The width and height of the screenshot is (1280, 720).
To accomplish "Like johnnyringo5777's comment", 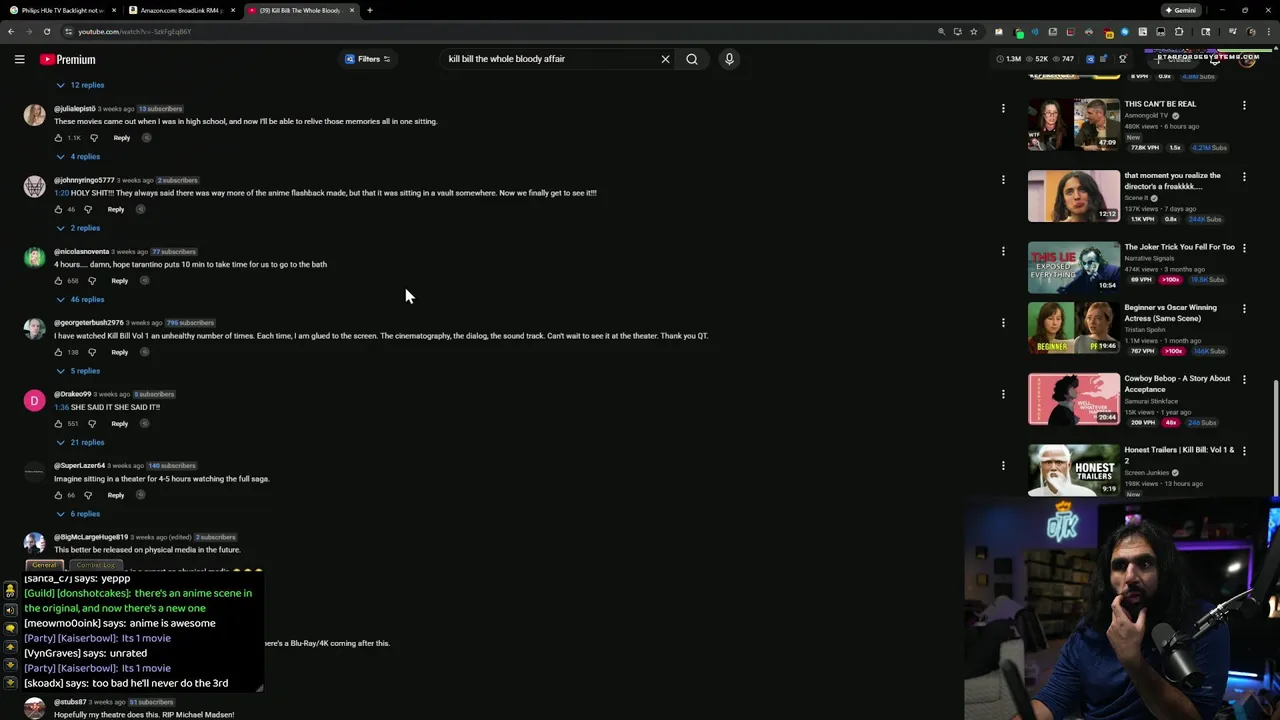I will 58,209.
